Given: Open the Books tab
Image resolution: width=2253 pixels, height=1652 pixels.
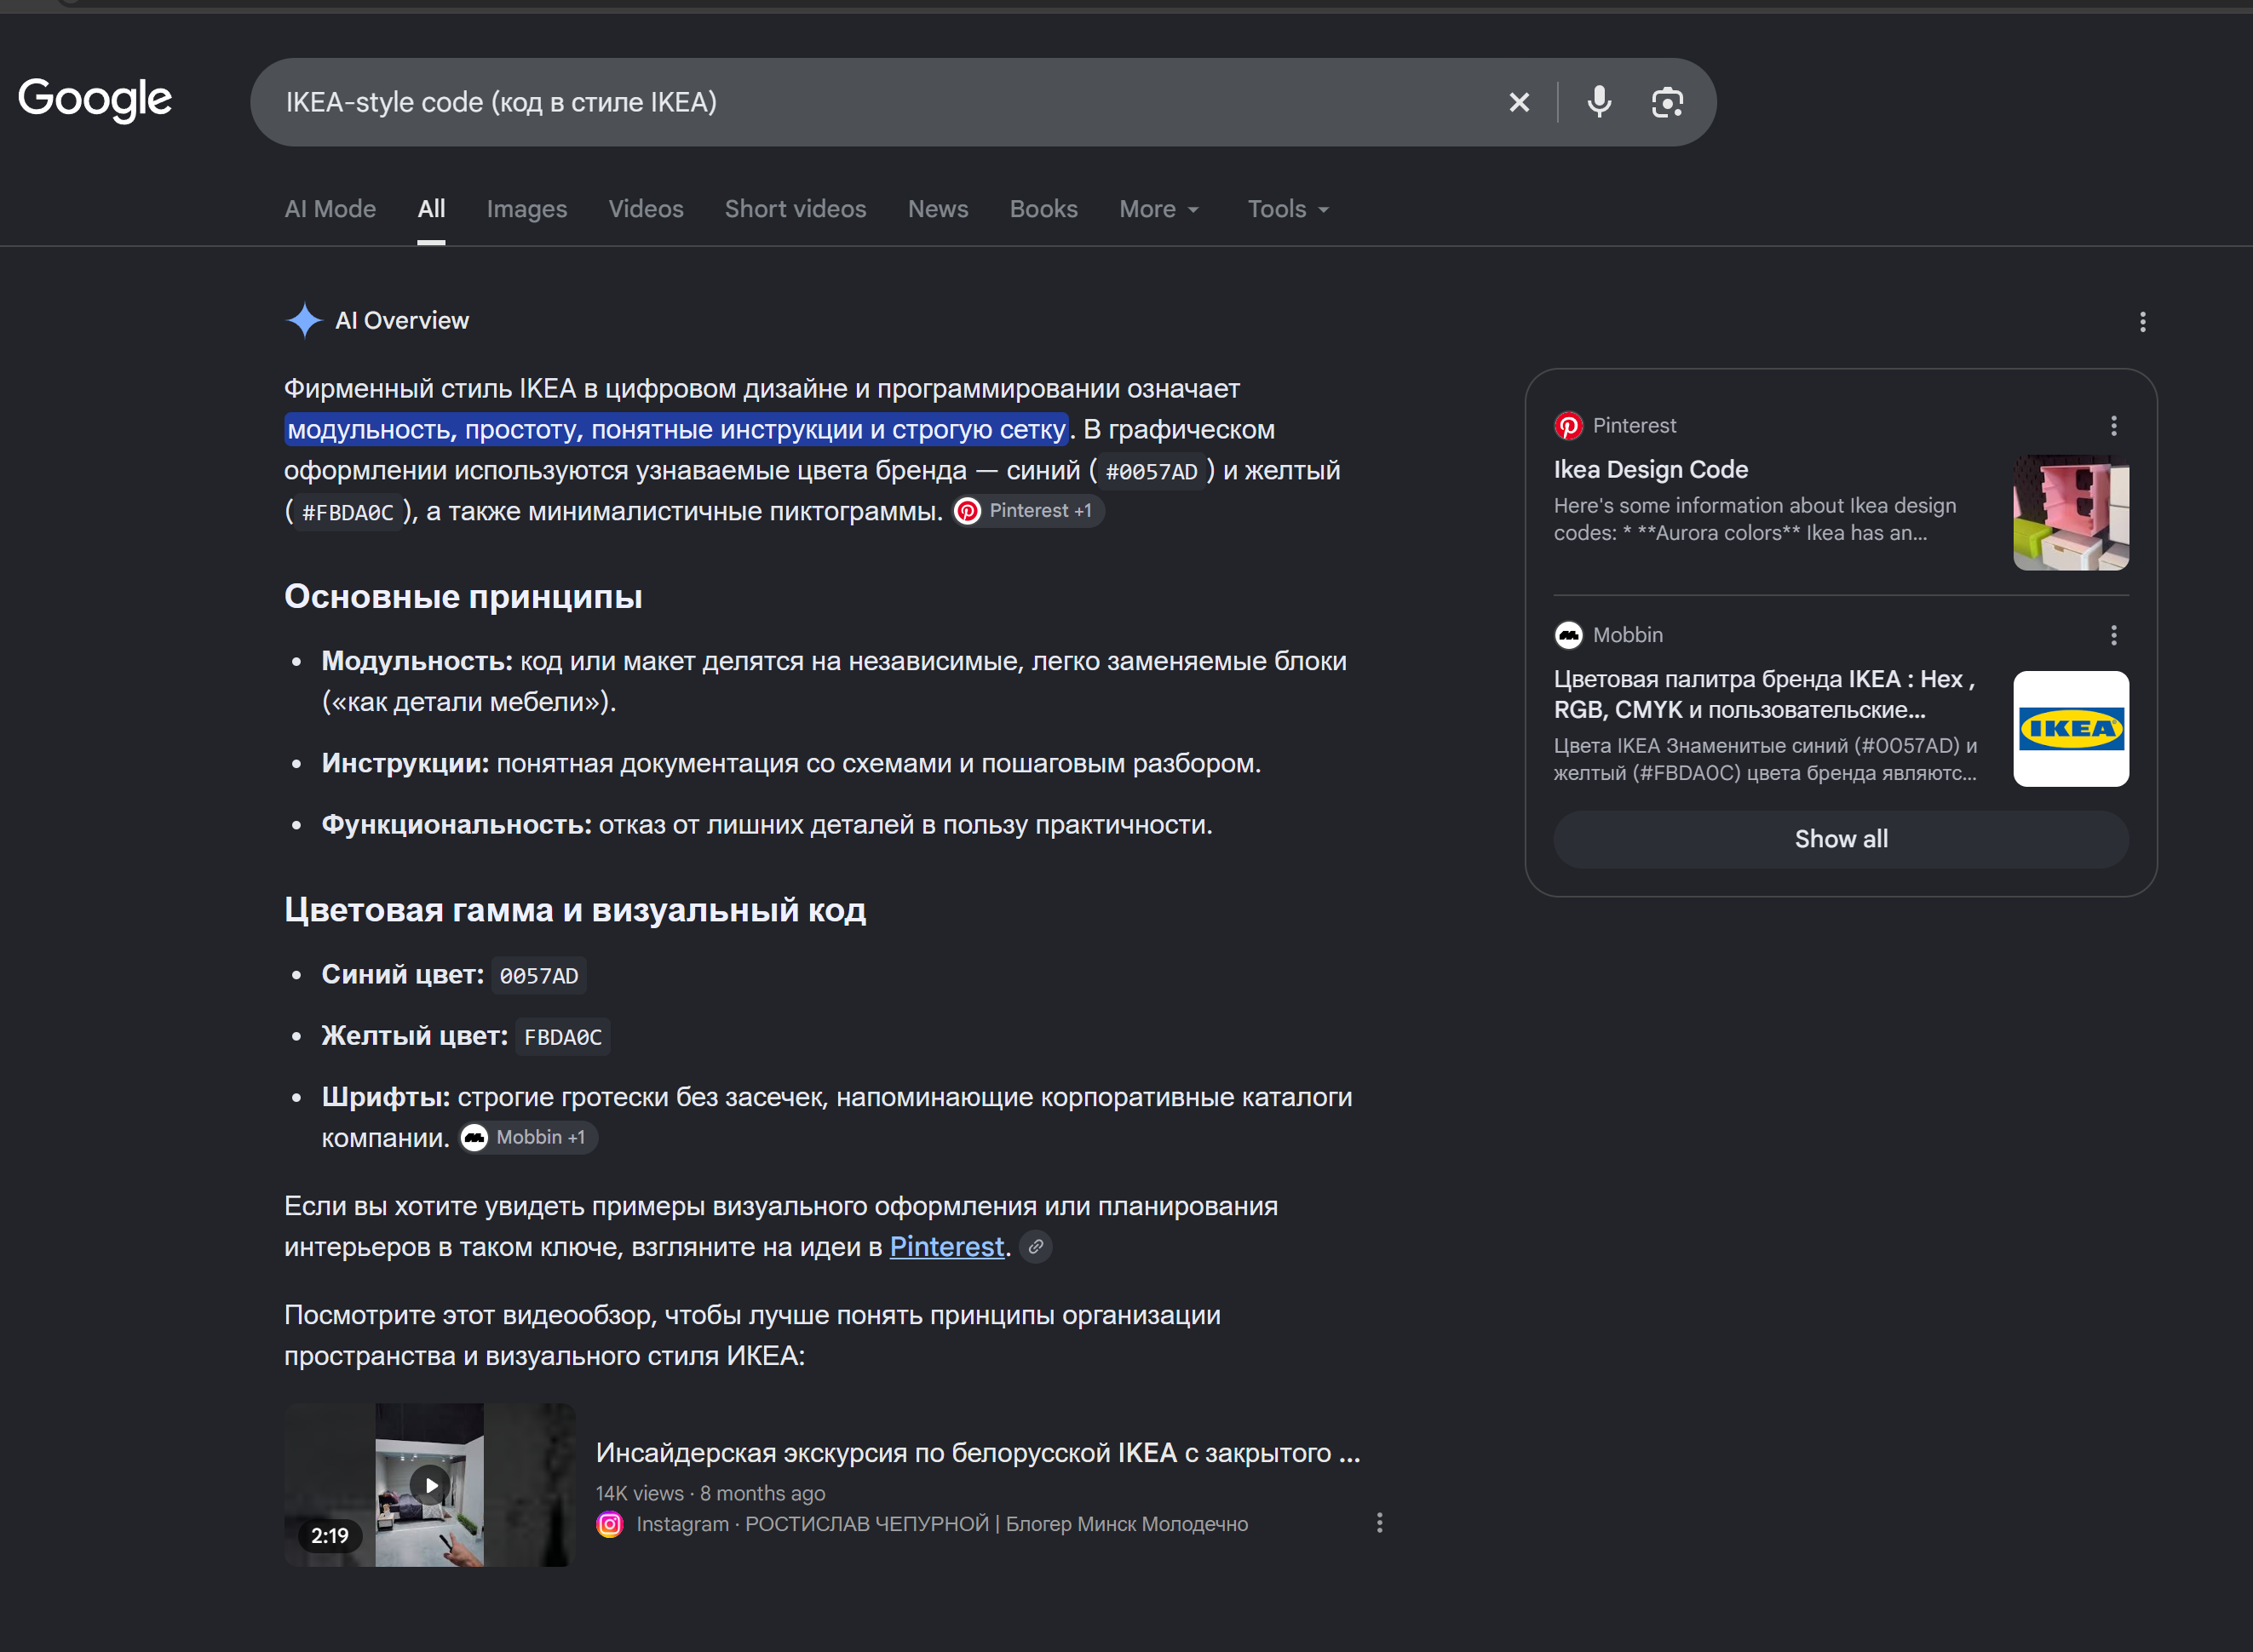Looking at the screenshot, I should click(1043, 209).
